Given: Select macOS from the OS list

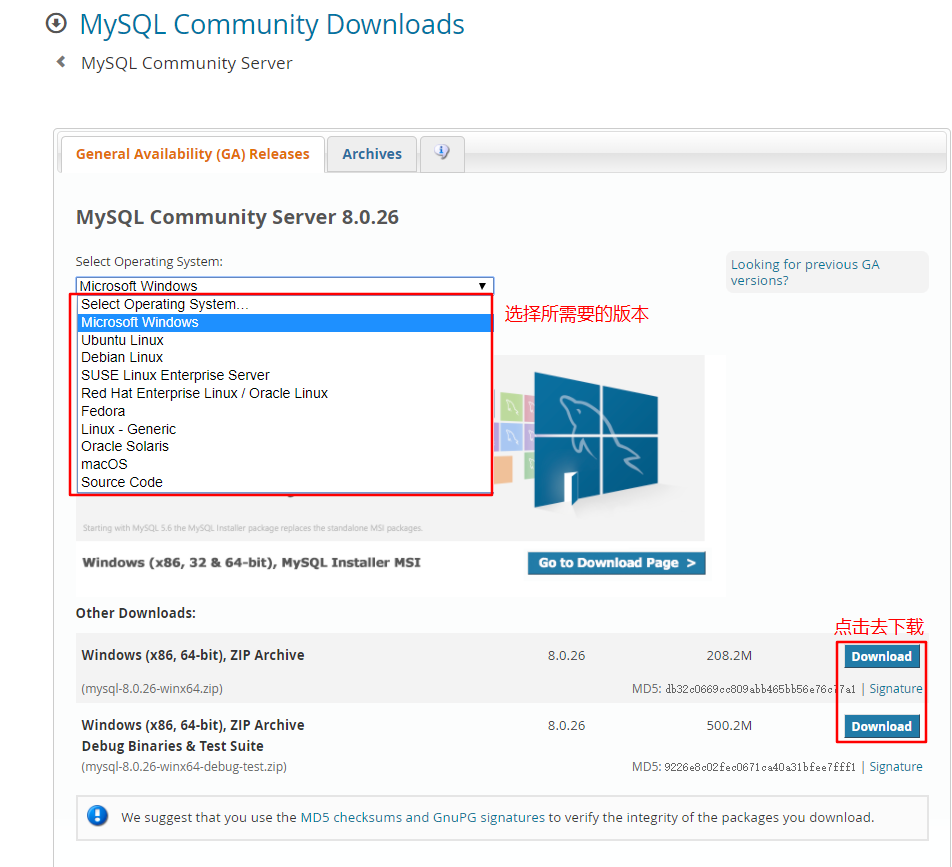Looking at the screenshot, I should click(x=285, y=464).
